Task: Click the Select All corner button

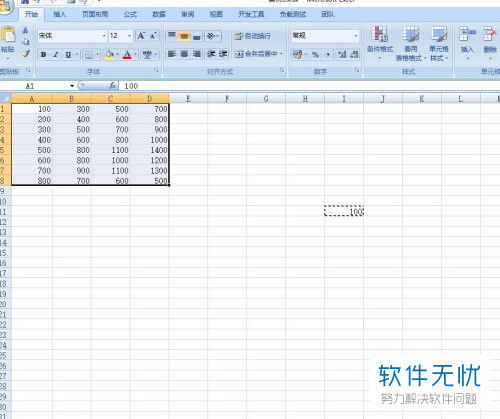Action: 5,98
